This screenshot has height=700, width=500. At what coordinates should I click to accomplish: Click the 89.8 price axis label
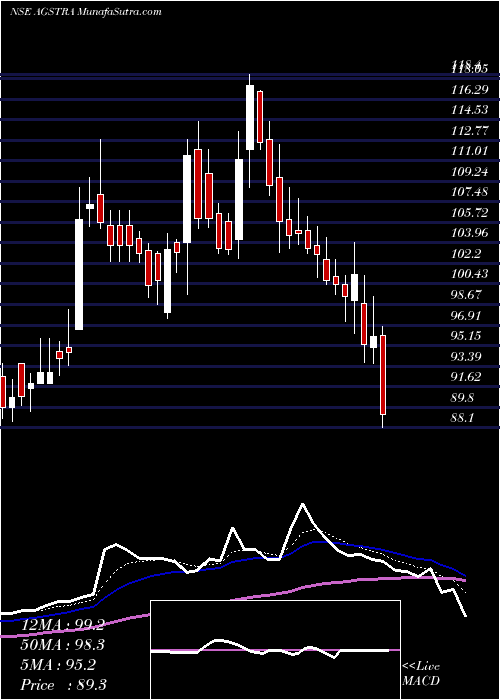(x=464, y=397)
